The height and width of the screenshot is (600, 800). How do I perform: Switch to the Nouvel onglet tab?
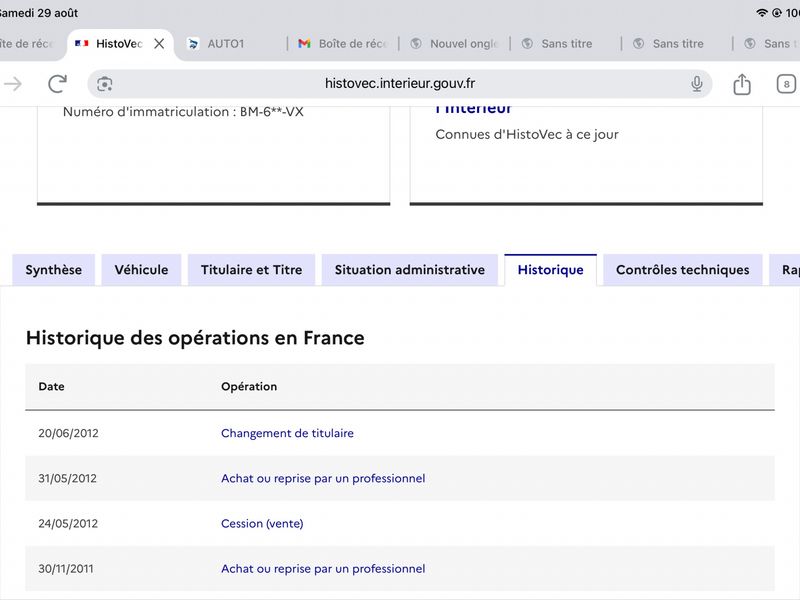coord(454,44)
